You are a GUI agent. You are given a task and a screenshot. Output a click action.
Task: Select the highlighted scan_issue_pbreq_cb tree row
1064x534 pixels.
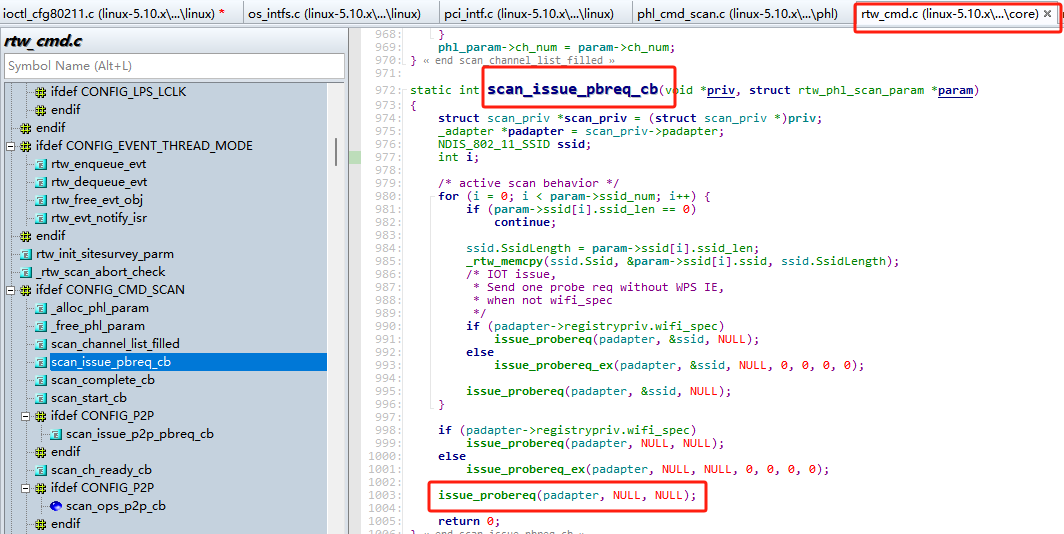pos(188,362)
